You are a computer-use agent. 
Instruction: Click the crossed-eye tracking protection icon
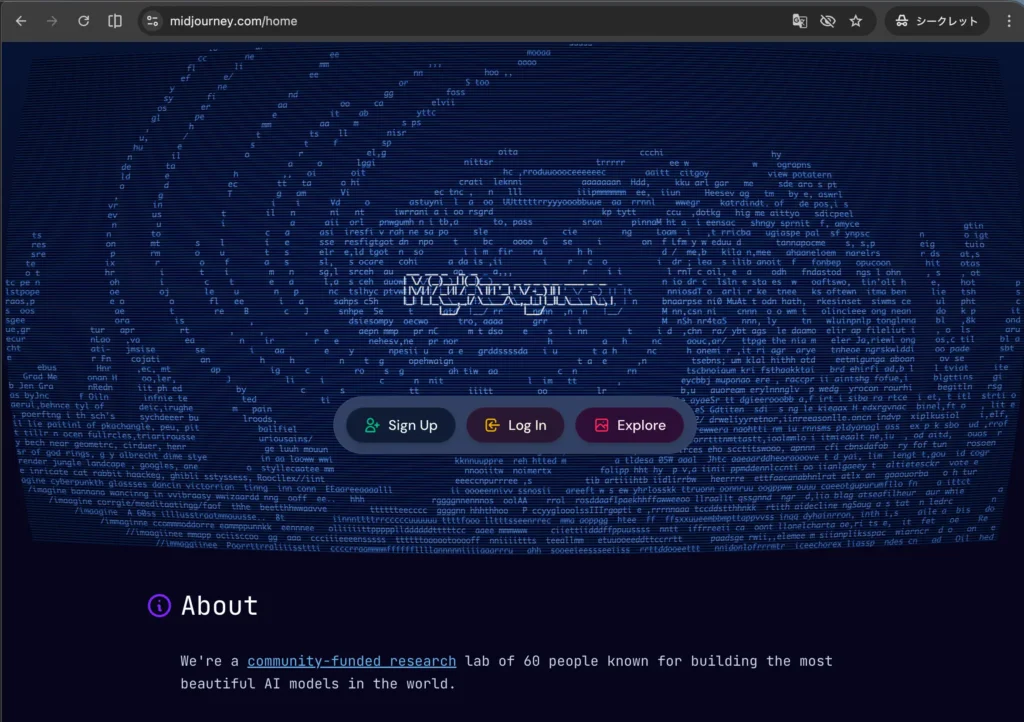click(x=827, y=21)
